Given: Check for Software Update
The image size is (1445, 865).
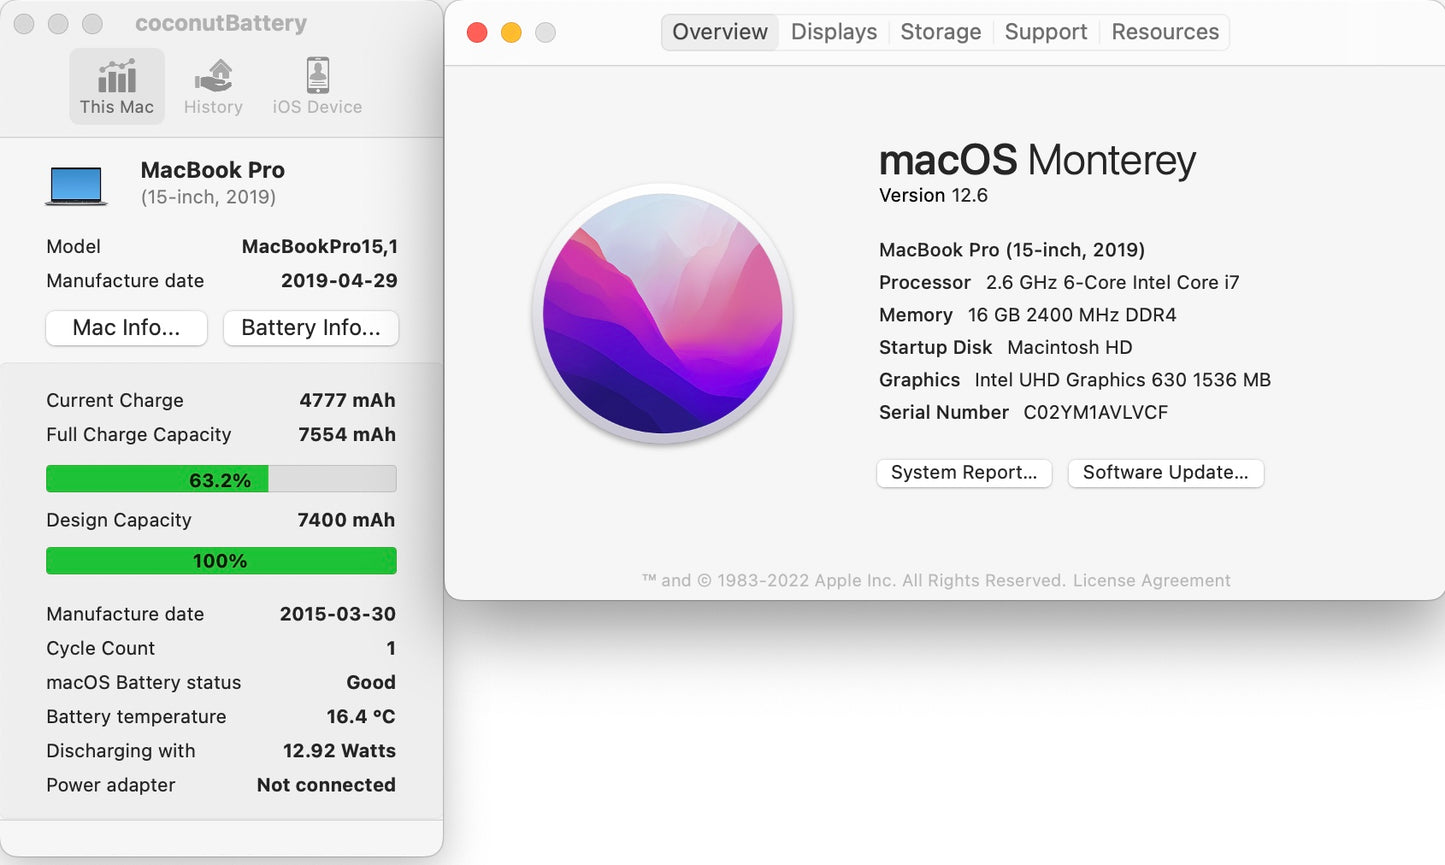Looking at the screenshot, I should (x=1166, y=473).
